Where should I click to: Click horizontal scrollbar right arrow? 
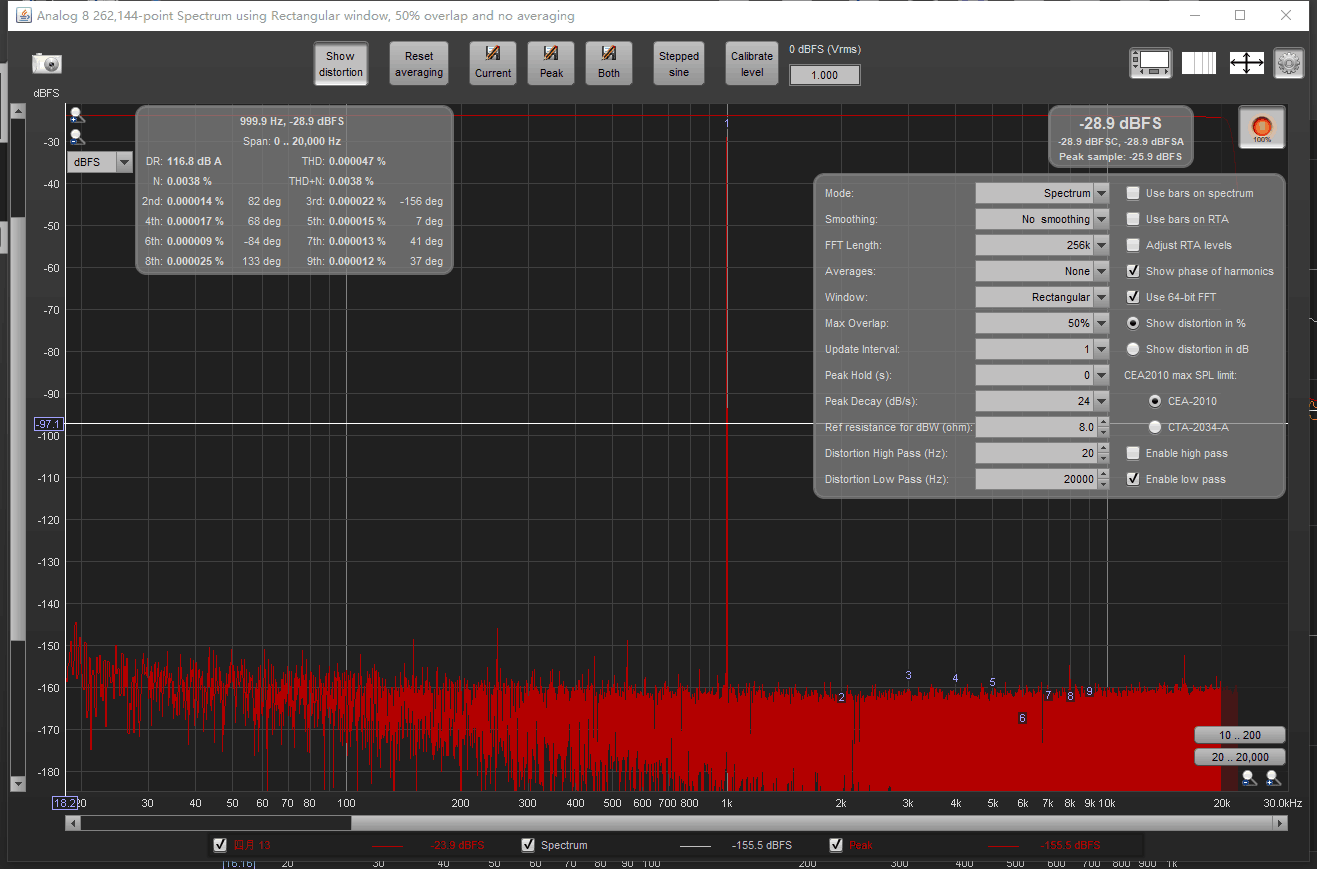click(1281, 823)
